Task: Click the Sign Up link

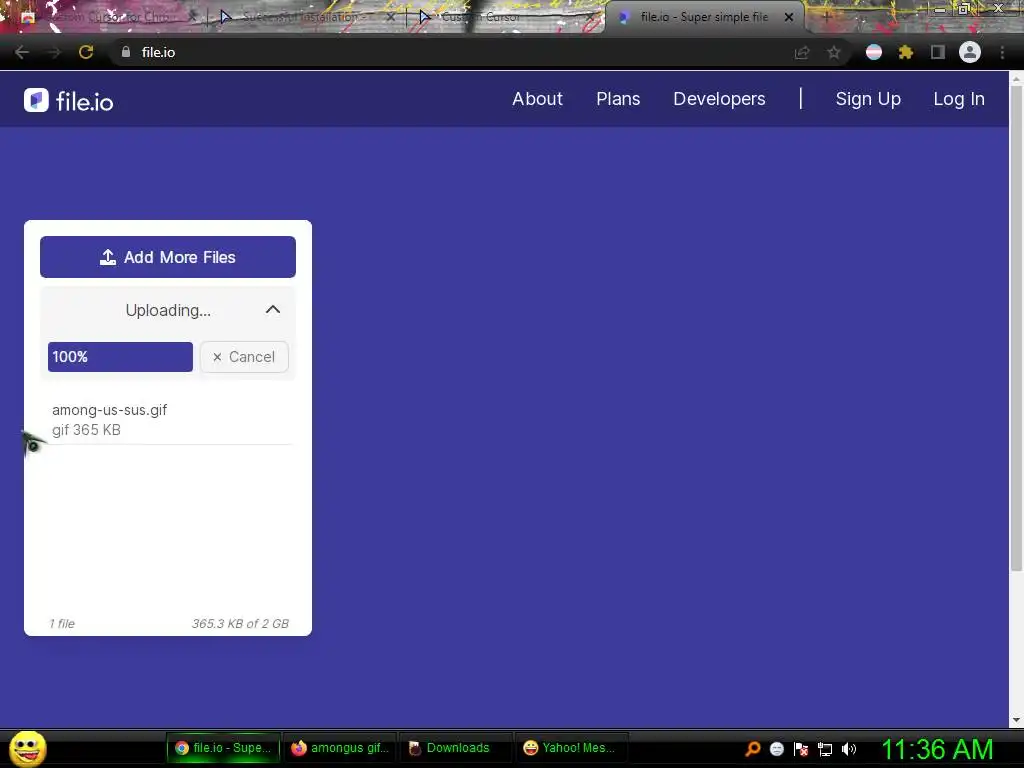Action: [868, 99]
